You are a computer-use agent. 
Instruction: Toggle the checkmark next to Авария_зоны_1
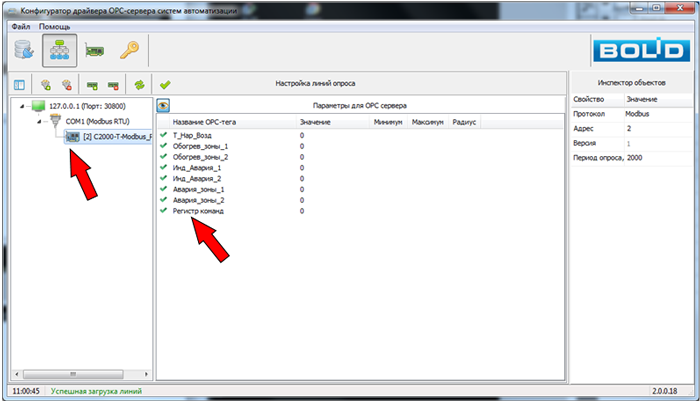tap(163, 189)
